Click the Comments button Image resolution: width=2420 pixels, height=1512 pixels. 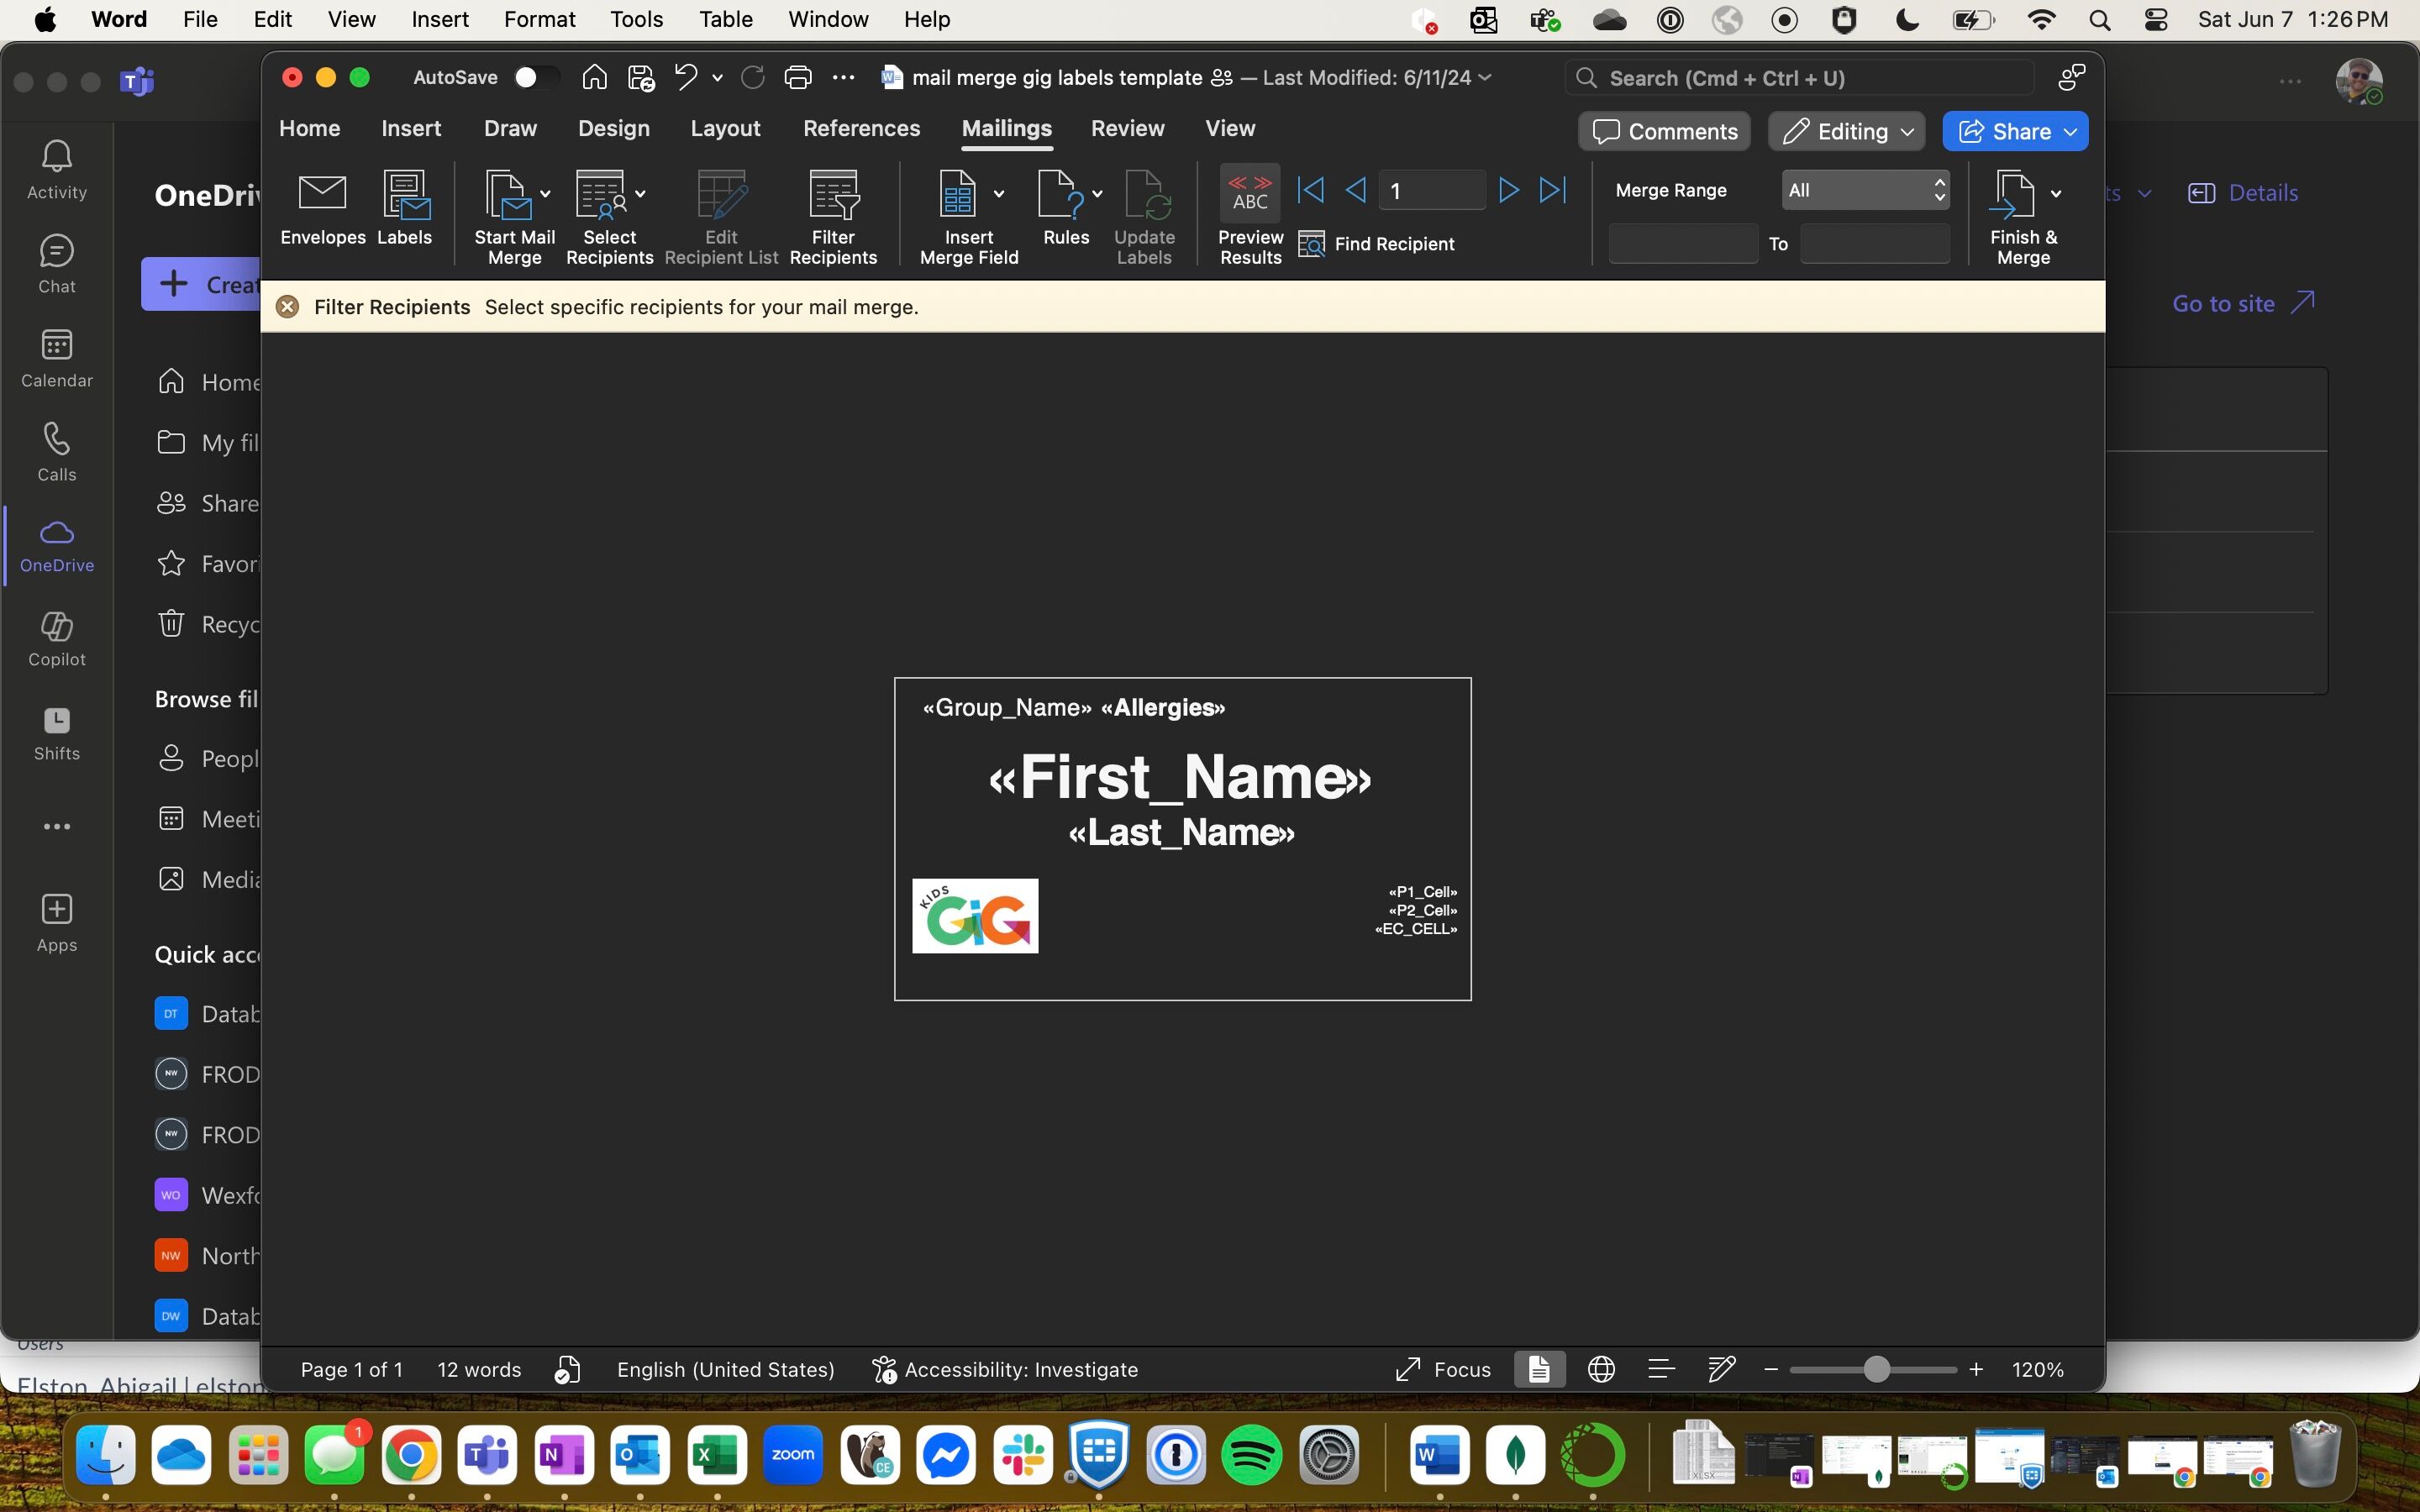1664,132
